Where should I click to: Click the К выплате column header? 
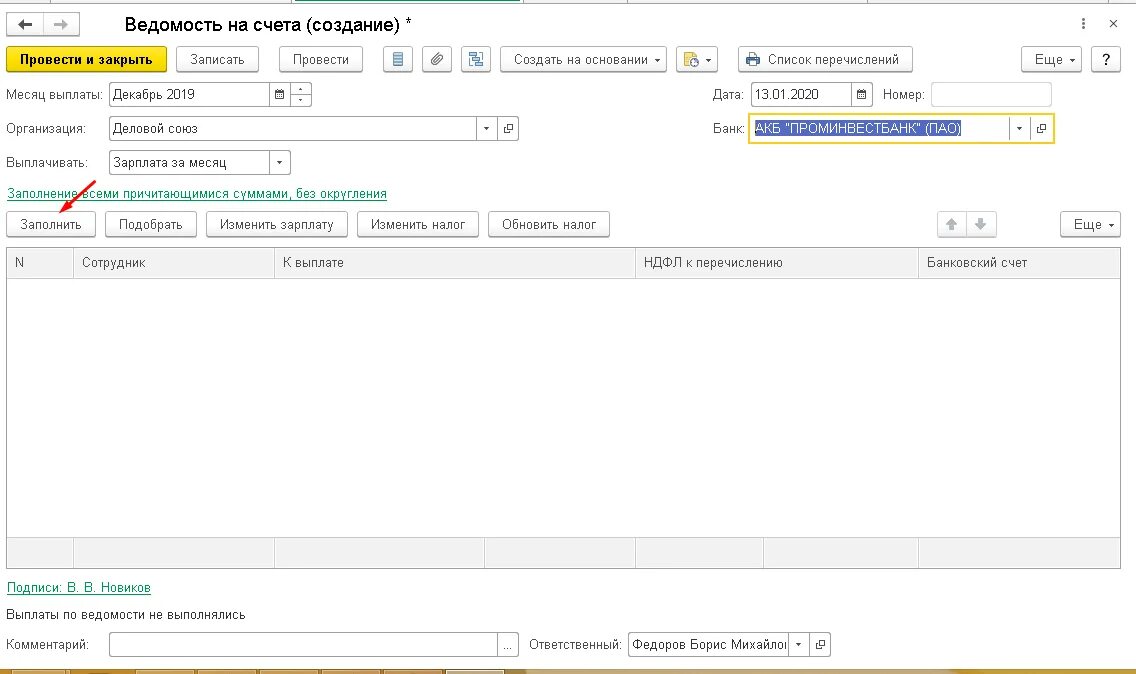[x=455, y=263]
